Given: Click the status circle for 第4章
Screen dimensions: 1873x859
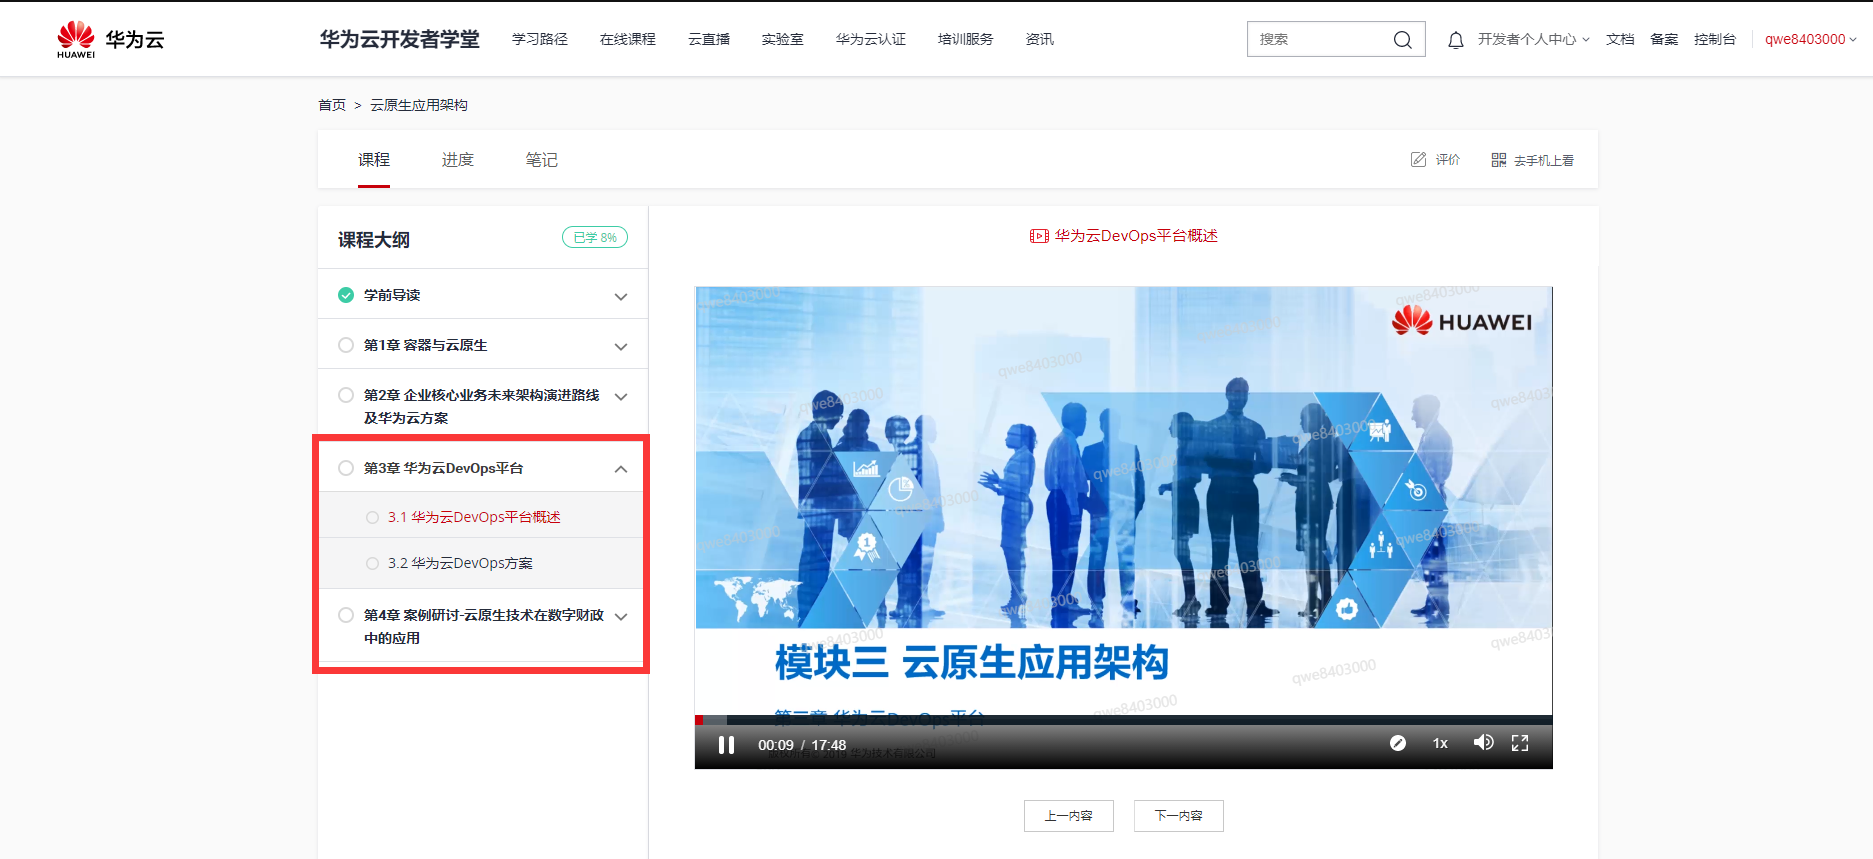Looking at the screenshot, I should (x=346, y=615).
